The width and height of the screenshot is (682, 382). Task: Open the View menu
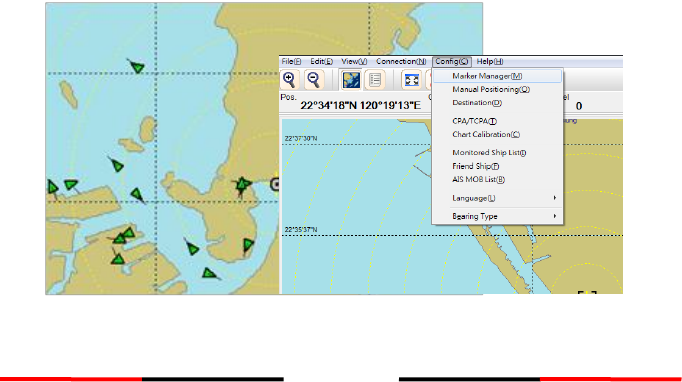[x=354, y=61]
